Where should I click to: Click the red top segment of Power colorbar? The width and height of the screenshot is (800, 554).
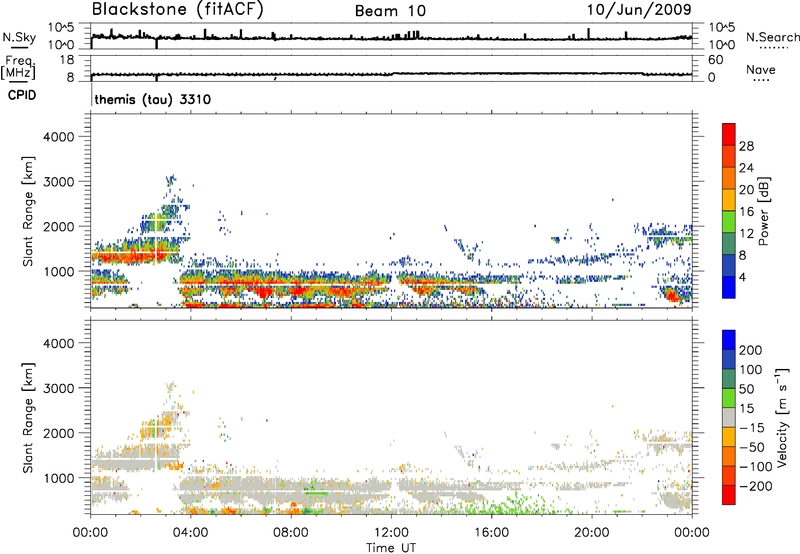point(729,134)
